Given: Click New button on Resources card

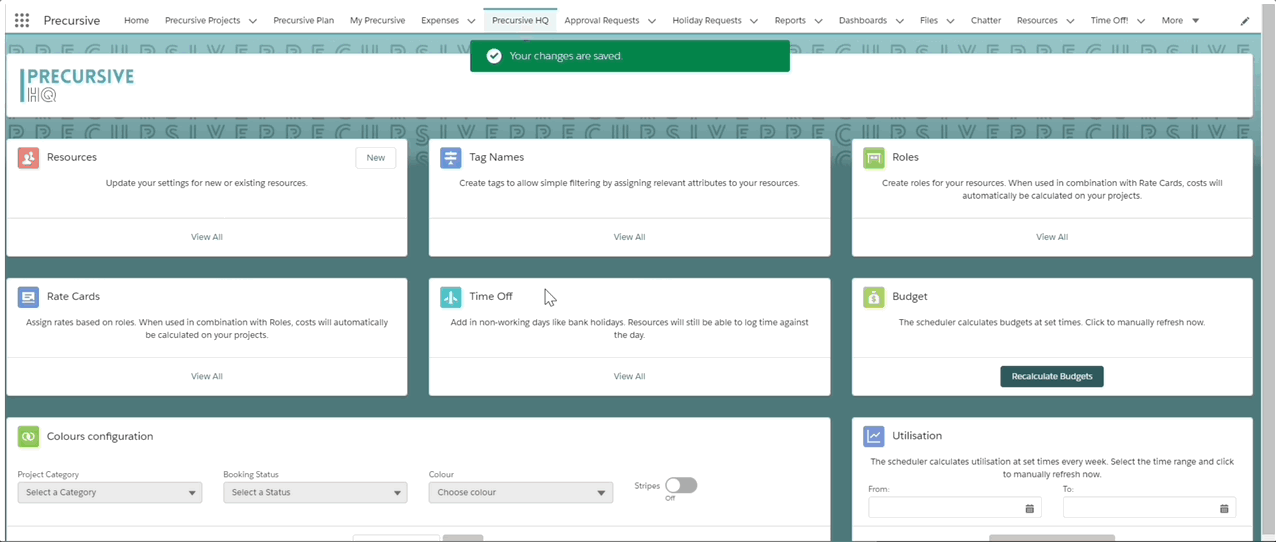Looking at the screenshot, I should click(x=376, y=158).
